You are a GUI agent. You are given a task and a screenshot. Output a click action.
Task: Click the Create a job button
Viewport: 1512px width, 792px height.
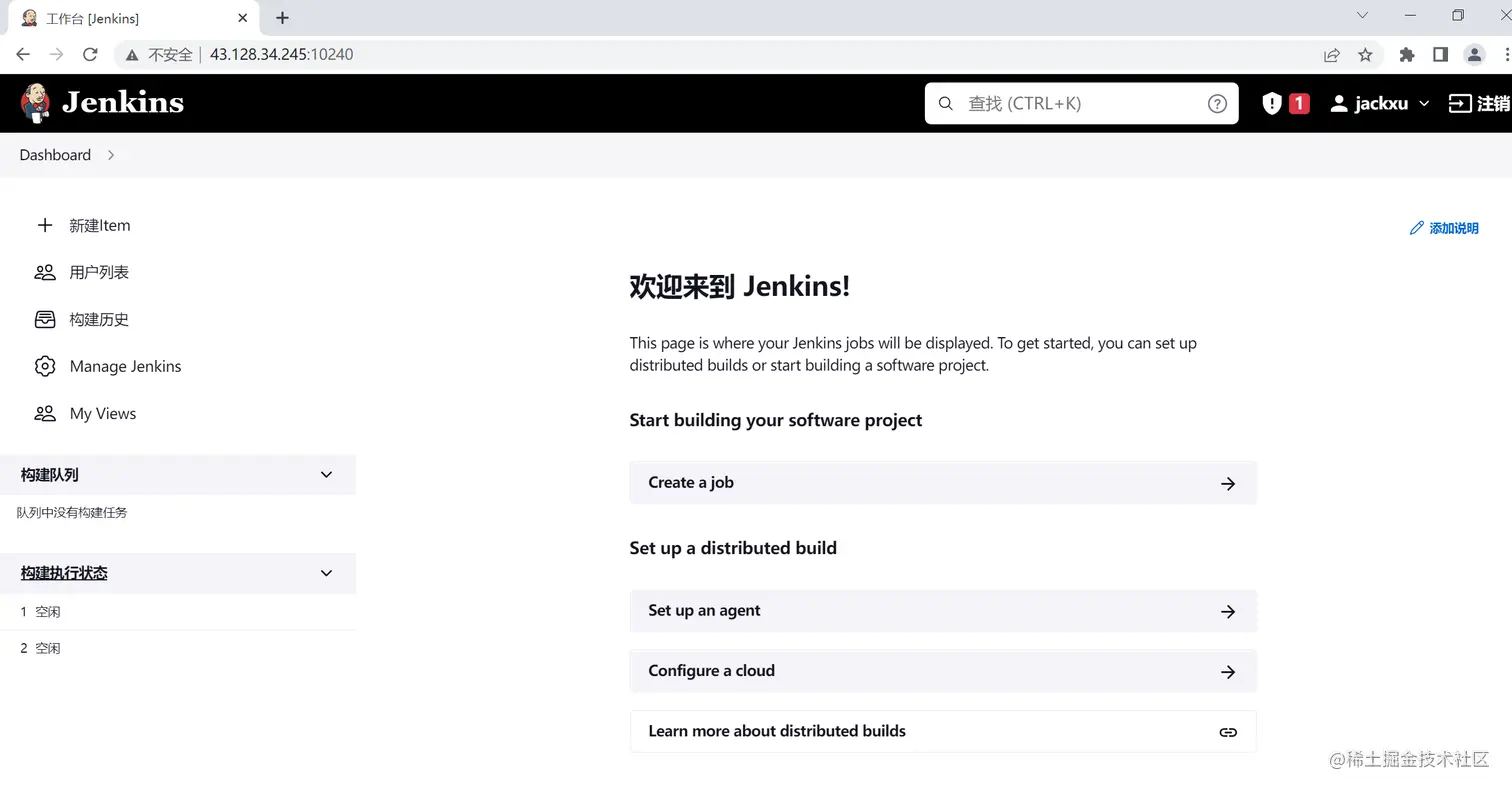pos(943,483)
